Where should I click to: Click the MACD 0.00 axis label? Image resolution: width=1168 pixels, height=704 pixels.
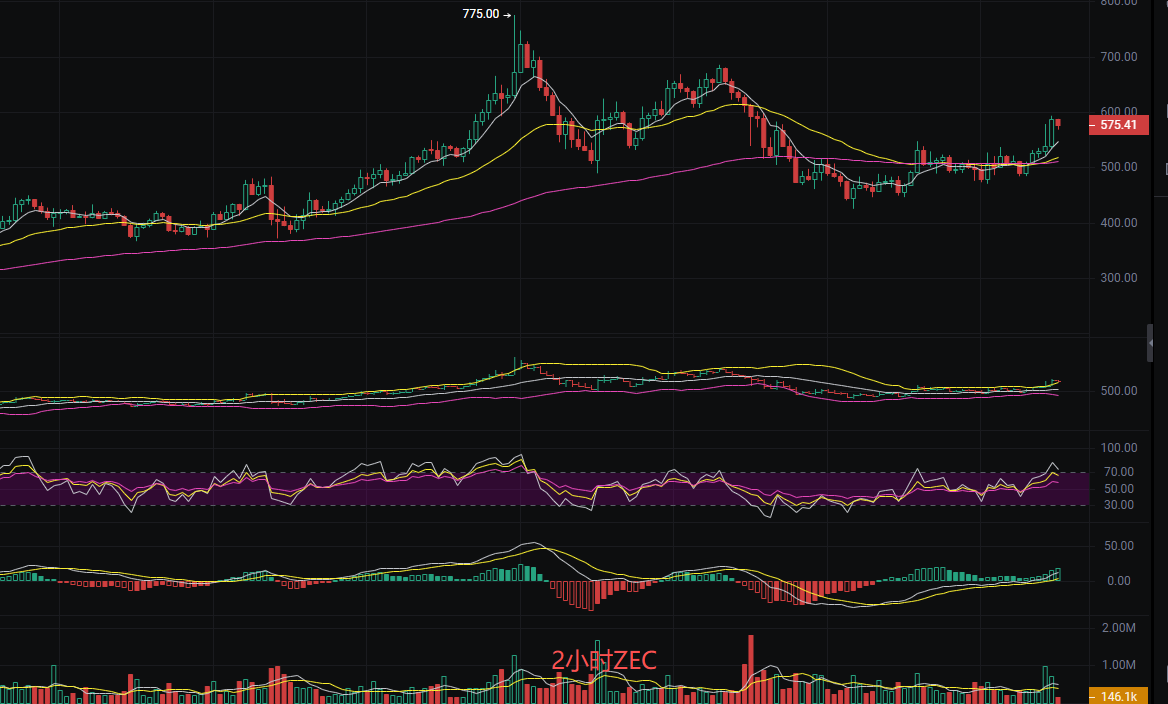pyautogui.click(x=1119, y=581)
